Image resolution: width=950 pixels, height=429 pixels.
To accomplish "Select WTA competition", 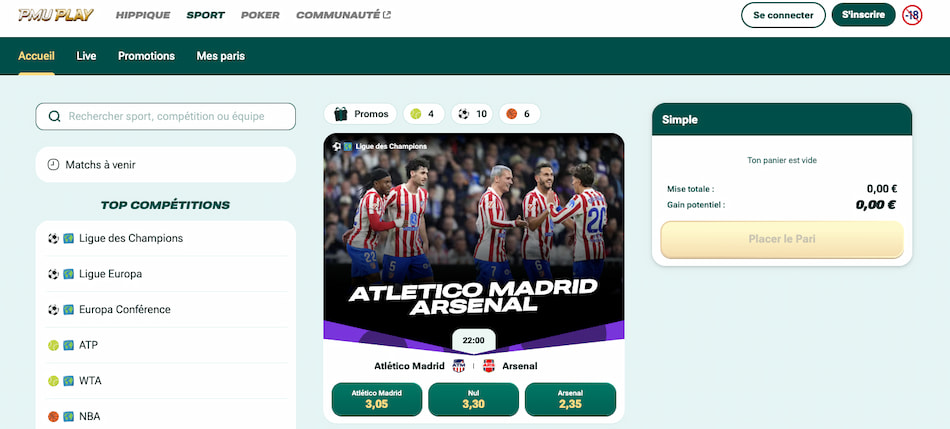I will coord(165,381).
